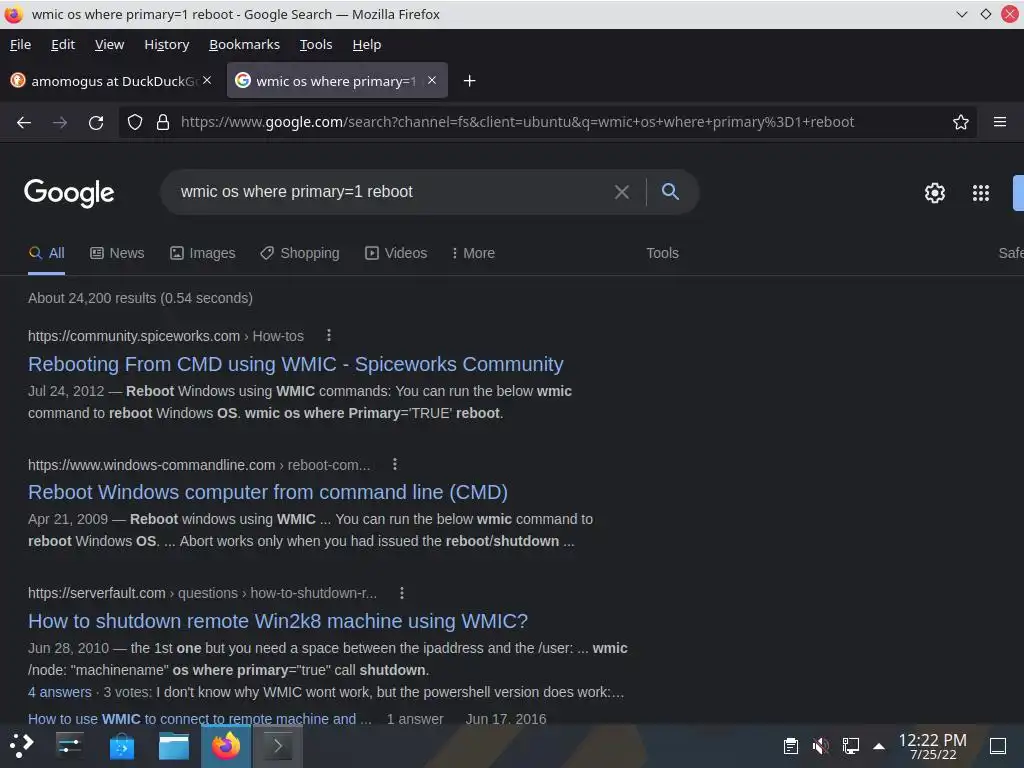Close the amomogus DuckDuckGo tab

coord(207,80)
